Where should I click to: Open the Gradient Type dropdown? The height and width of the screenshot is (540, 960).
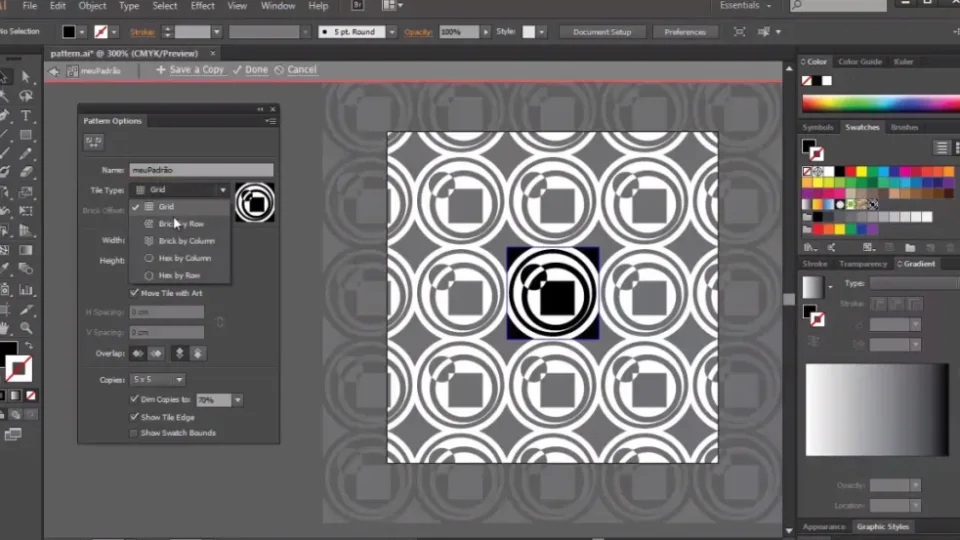(913, 283)
